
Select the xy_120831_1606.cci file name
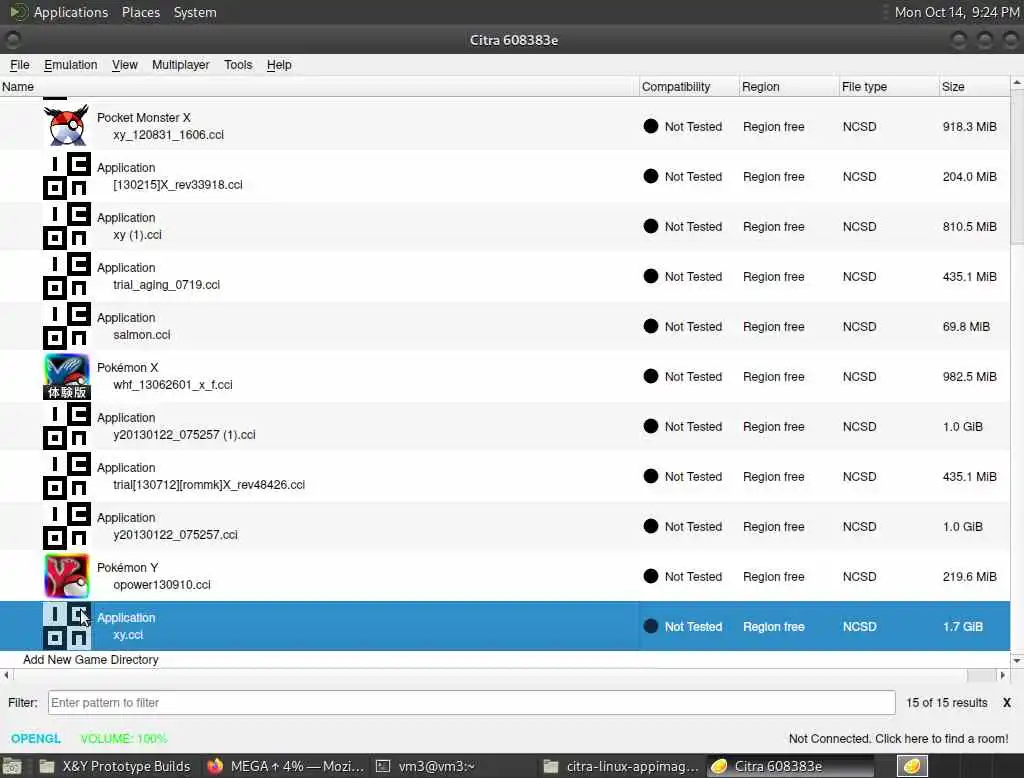point(168,135)
